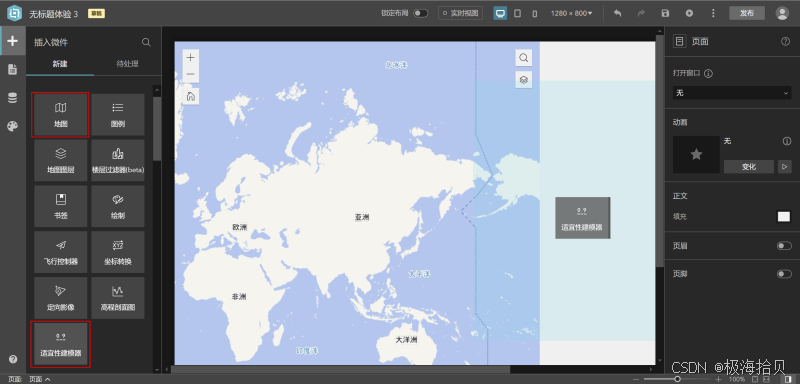The height and width of the screenshot is (384, 800).
Task: Select the 地图图层 (Map Layers) widget
Action: [x=60, y=161]
